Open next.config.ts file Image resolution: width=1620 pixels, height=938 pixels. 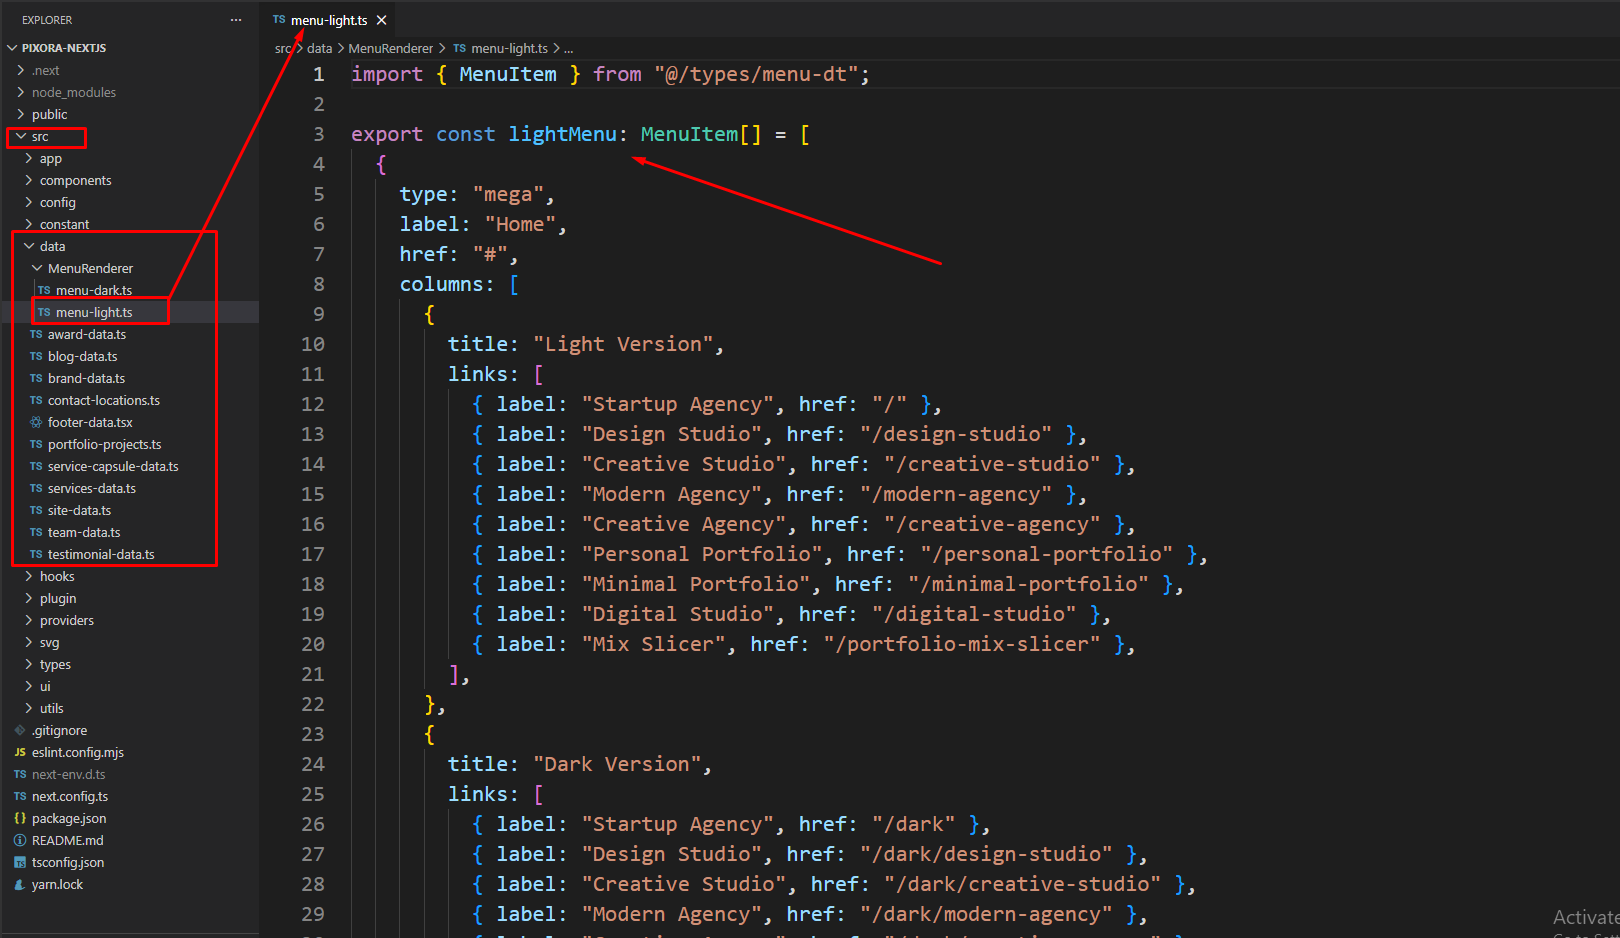[x=69, y=796]
